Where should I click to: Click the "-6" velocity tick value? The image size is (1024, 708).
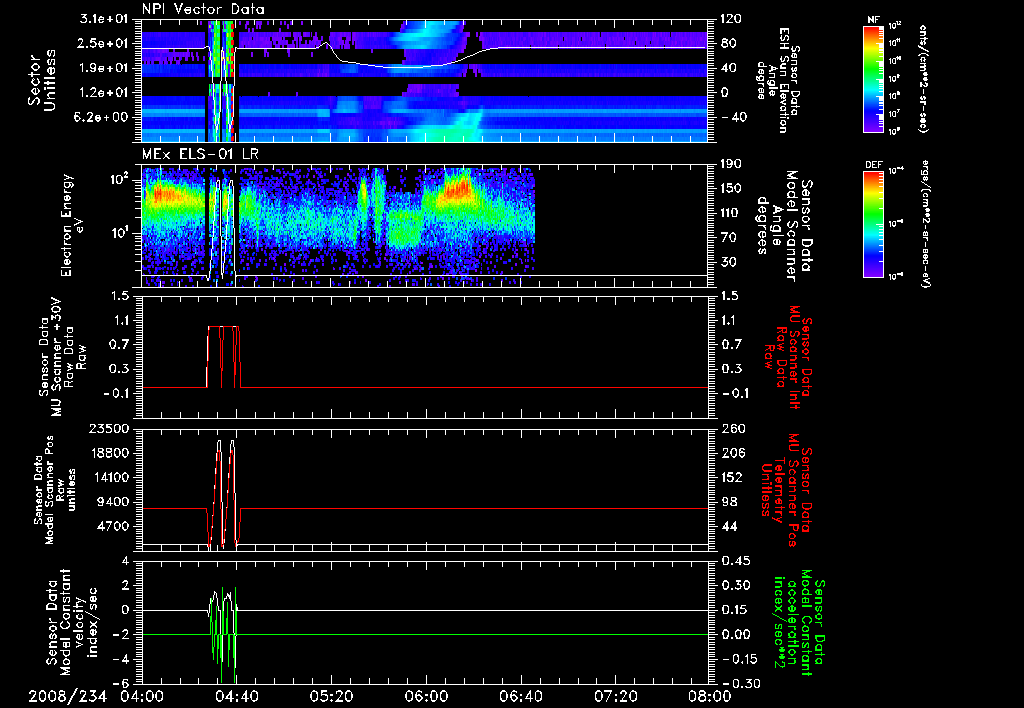pyautogui.click(x=120, y=684)
